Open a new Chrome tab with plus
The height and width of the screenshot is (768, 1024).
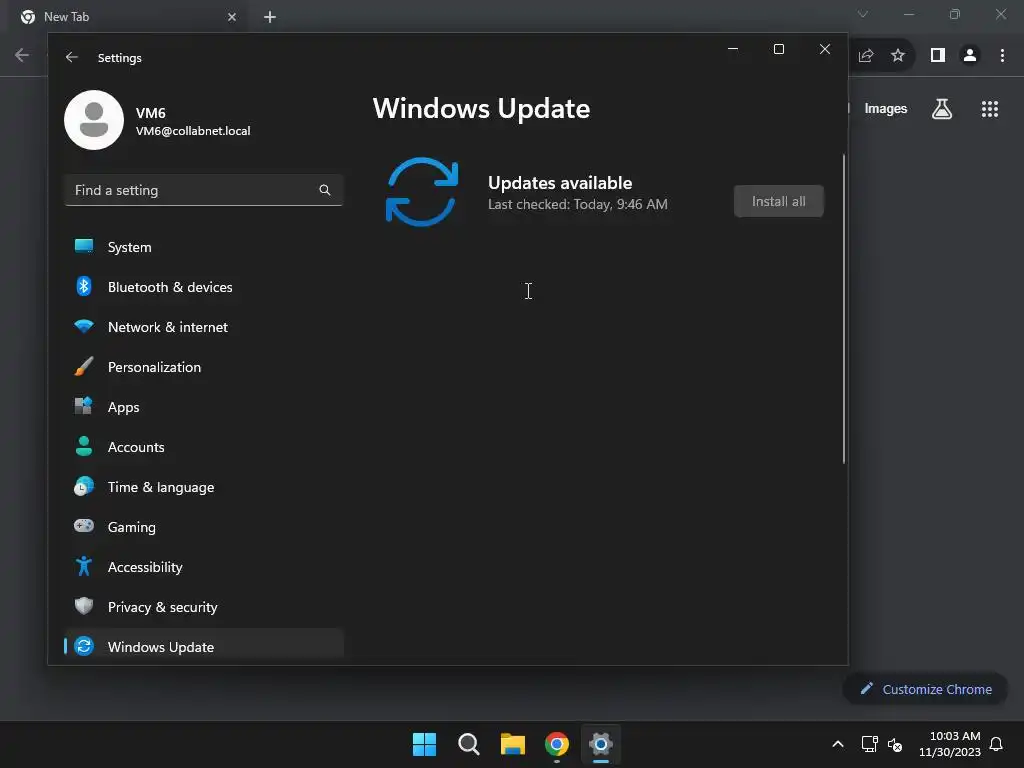coord(270,17)
